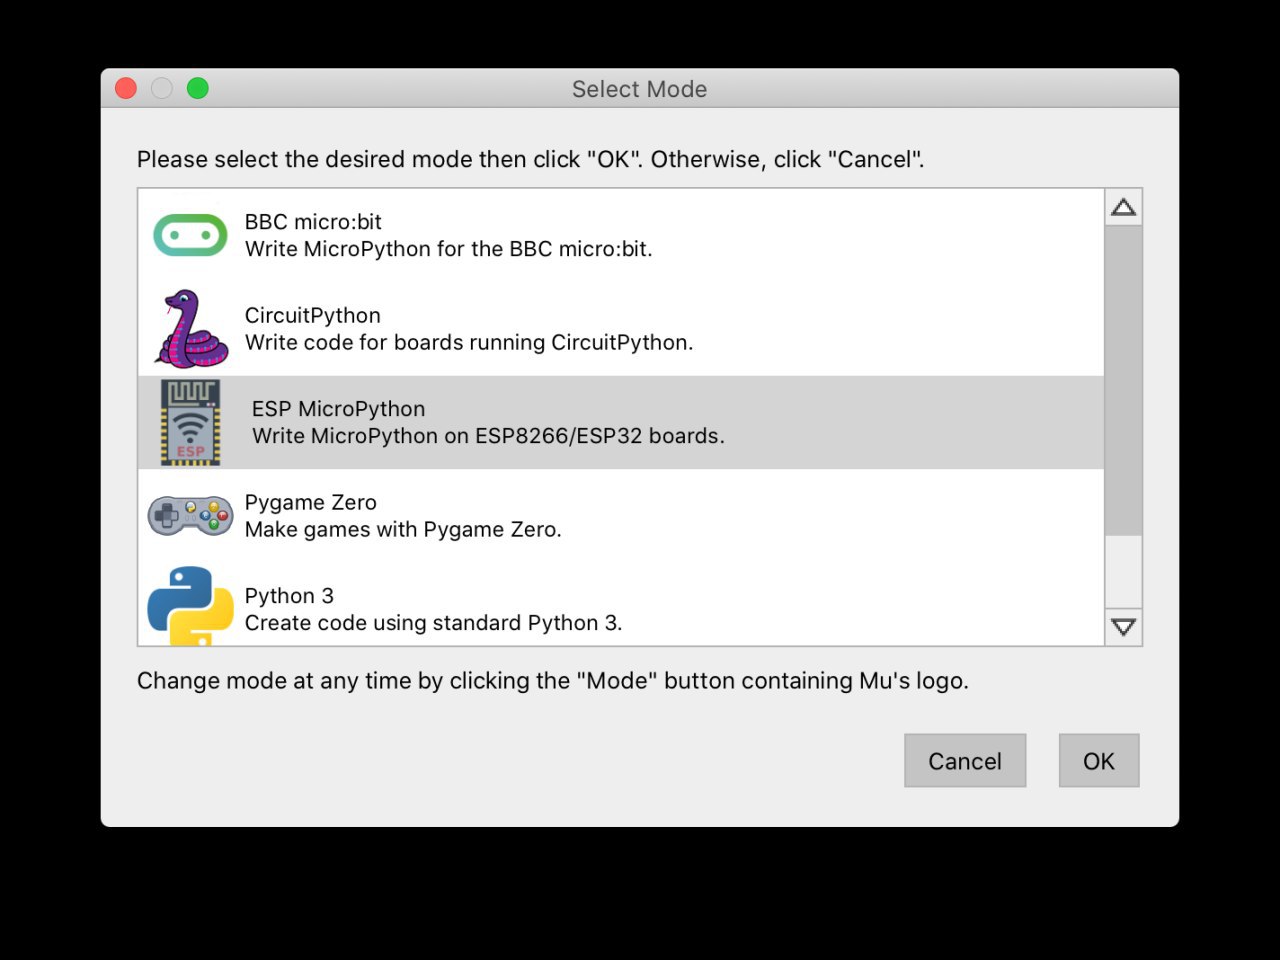The width and height of the screenshot is (1280, 960).
Task: Click the scroll down arrow of the mode list
Action: pyautogui.click(x=1123, y=627)
